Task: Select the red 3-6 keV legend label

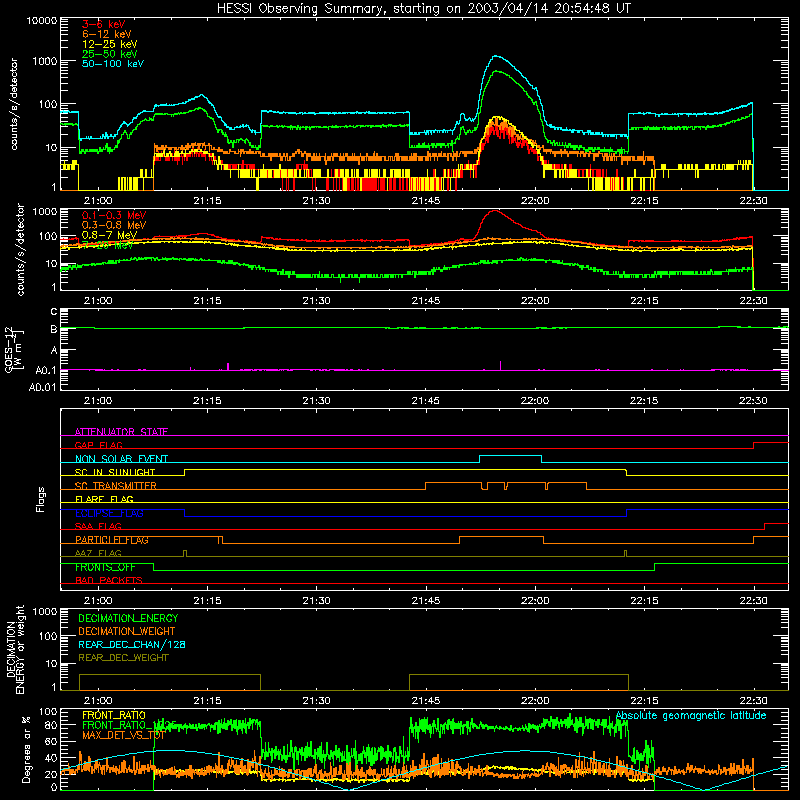Action: coord(104,24)
